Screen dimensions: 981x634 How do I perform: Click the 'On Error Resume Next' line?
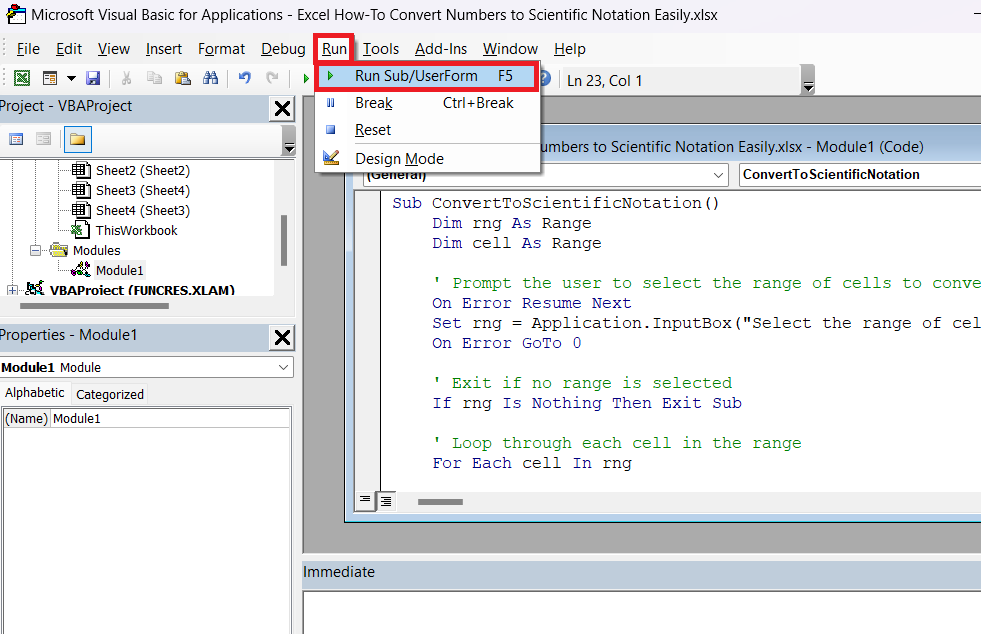click(532, 303)
